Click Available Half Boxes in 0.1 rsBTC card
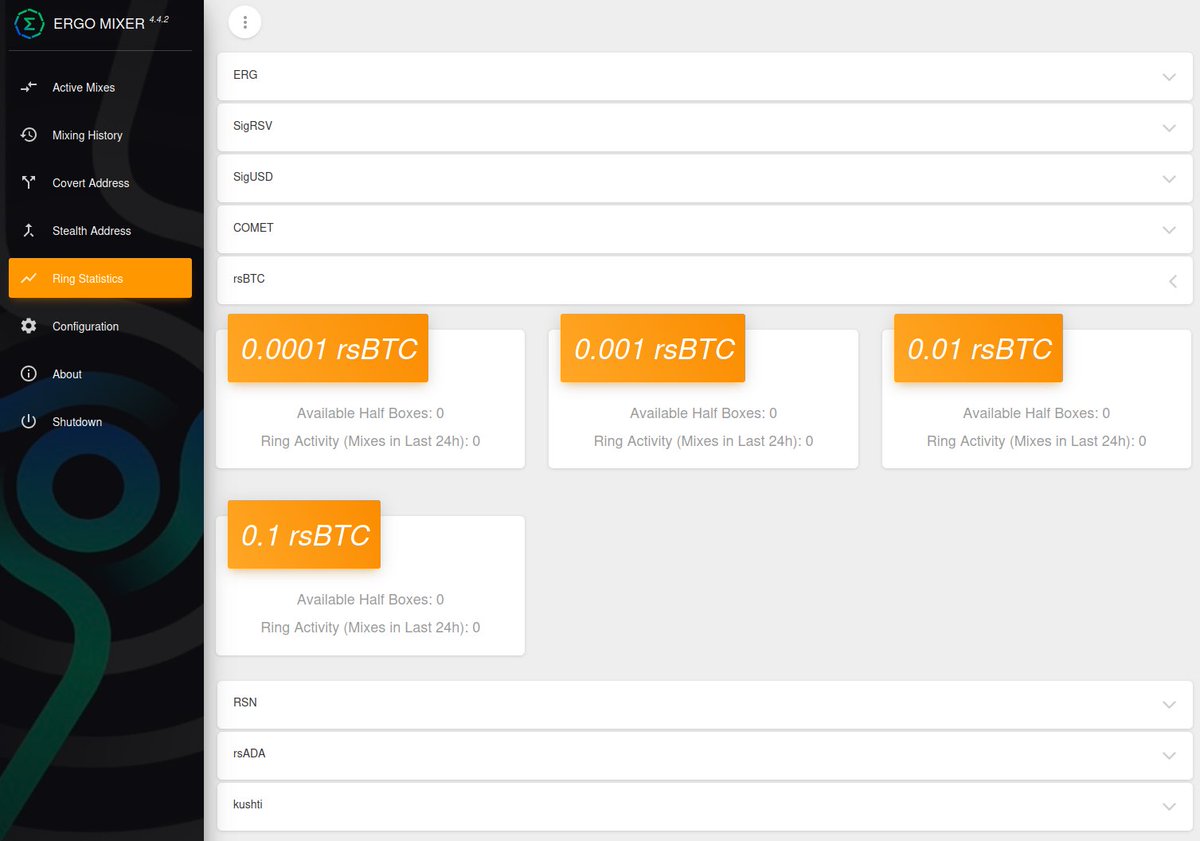 coord(370,600)
